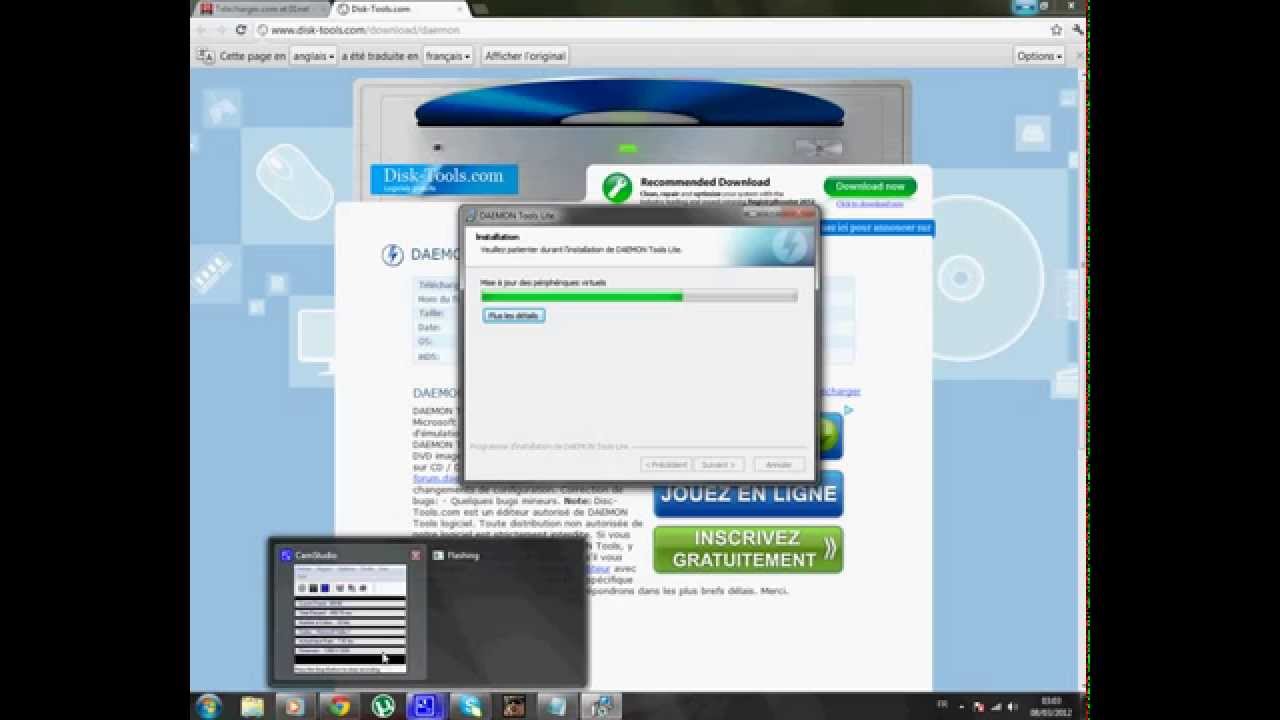Click the Chrome address bar URL field
This screenshot has height=720, width=1280.
[x=650, y=30]
